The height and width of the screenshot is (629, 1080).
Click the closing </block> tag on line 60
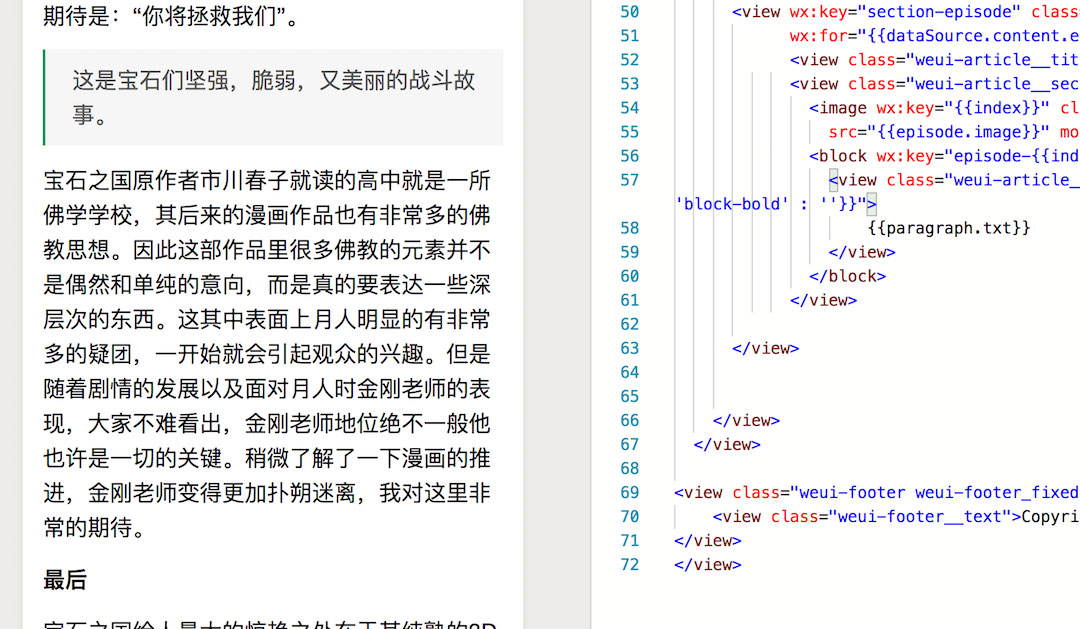pos(847,276)
